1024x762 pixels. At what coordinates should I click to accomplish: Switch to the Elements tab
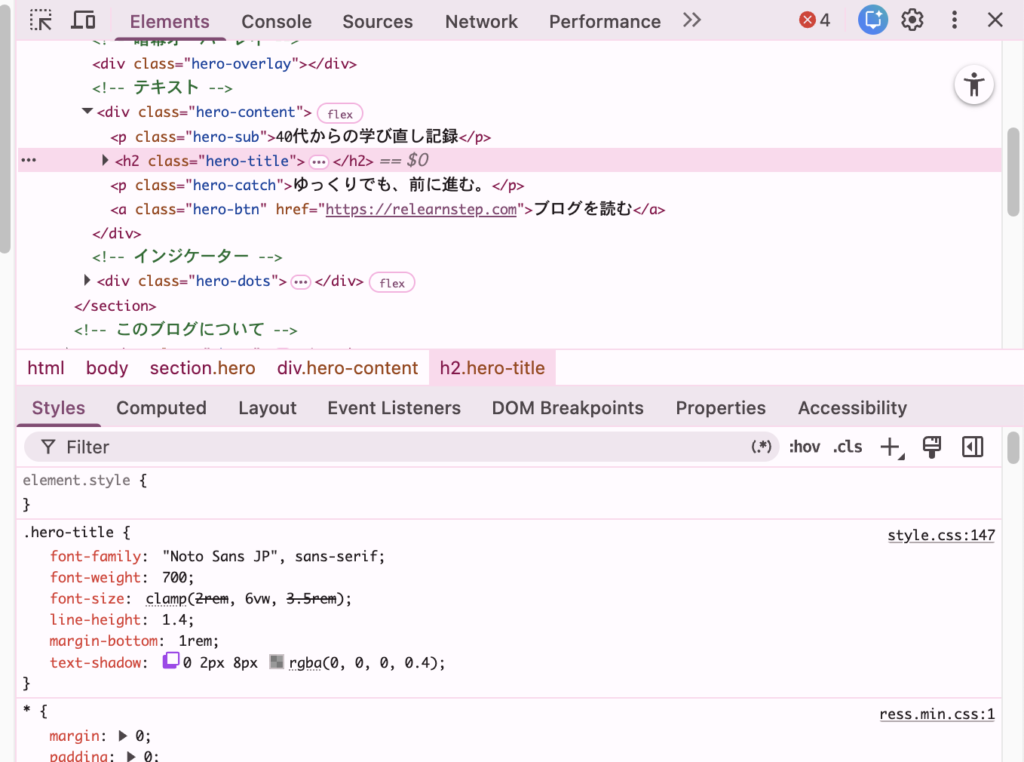pos(169,22)
